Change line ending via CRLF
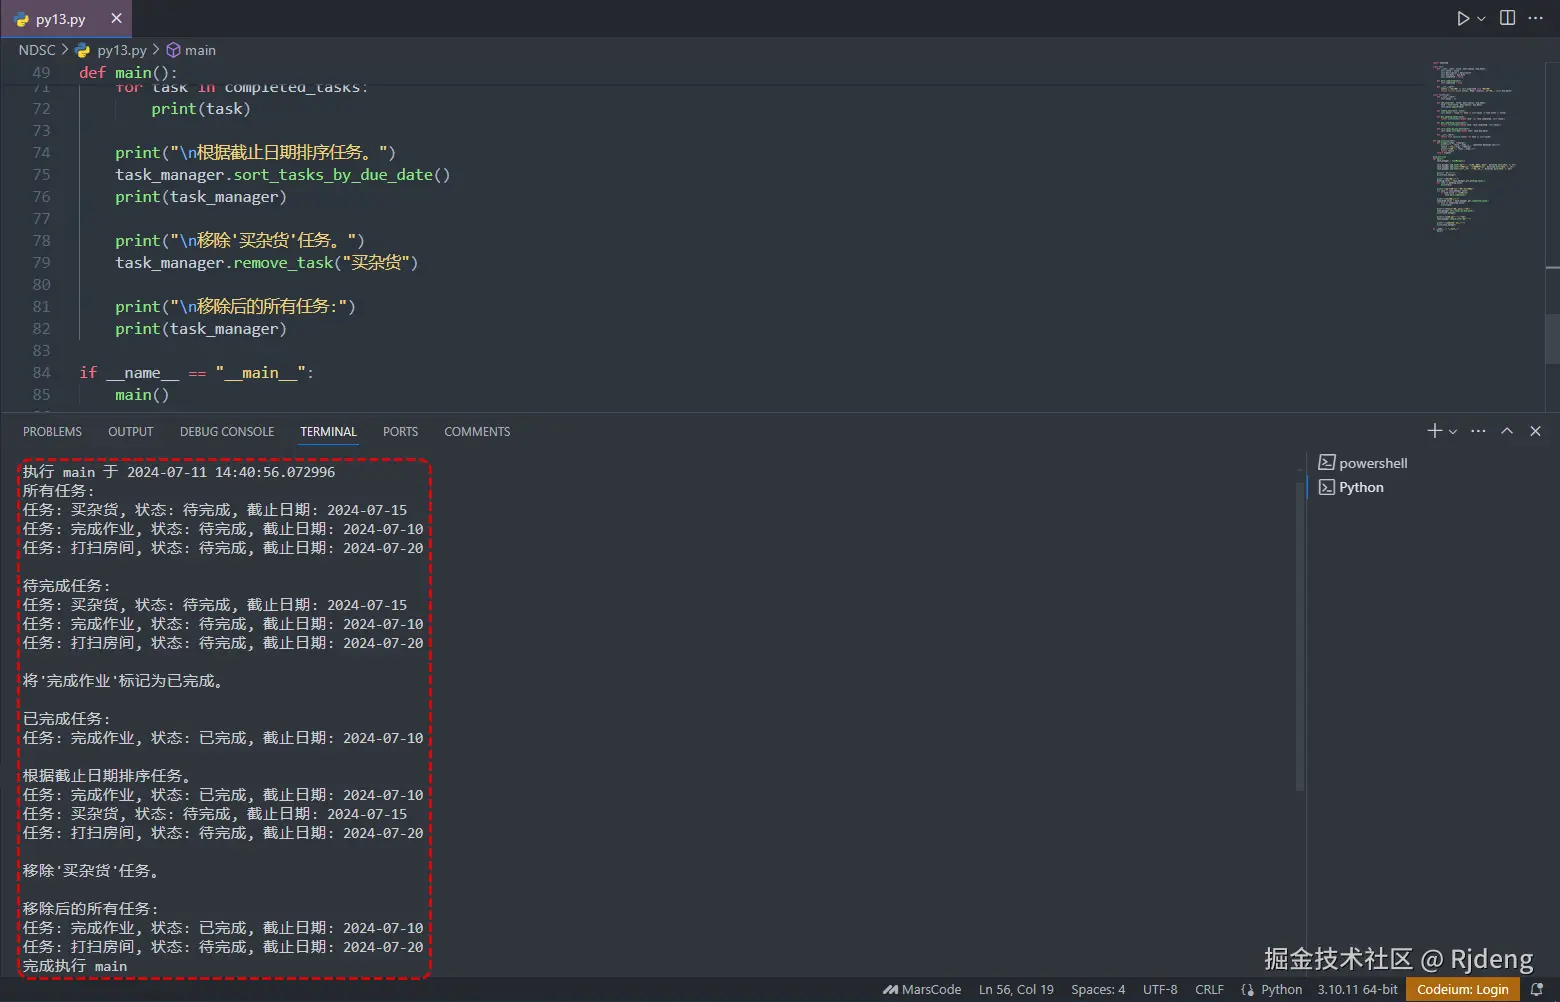Screen dimensions: 1560x1002 (1209, 990)
